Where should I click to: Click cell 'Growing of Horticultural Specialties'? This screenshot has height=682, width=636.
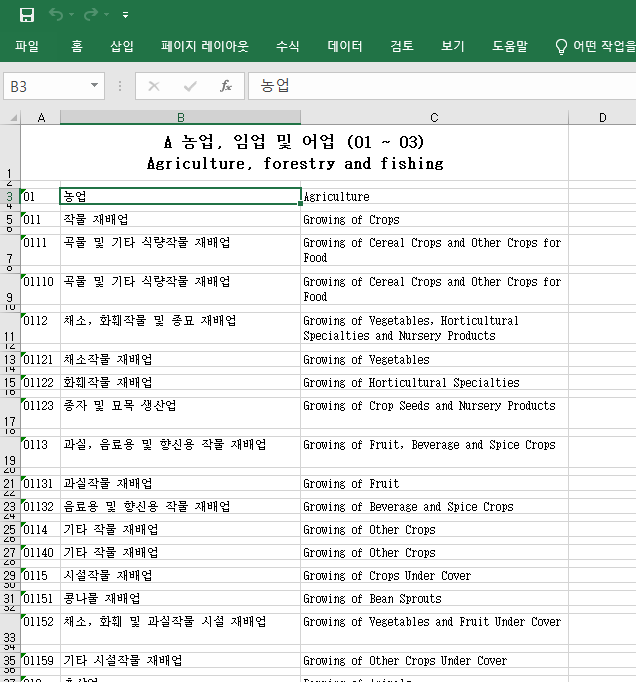point(434,382)
